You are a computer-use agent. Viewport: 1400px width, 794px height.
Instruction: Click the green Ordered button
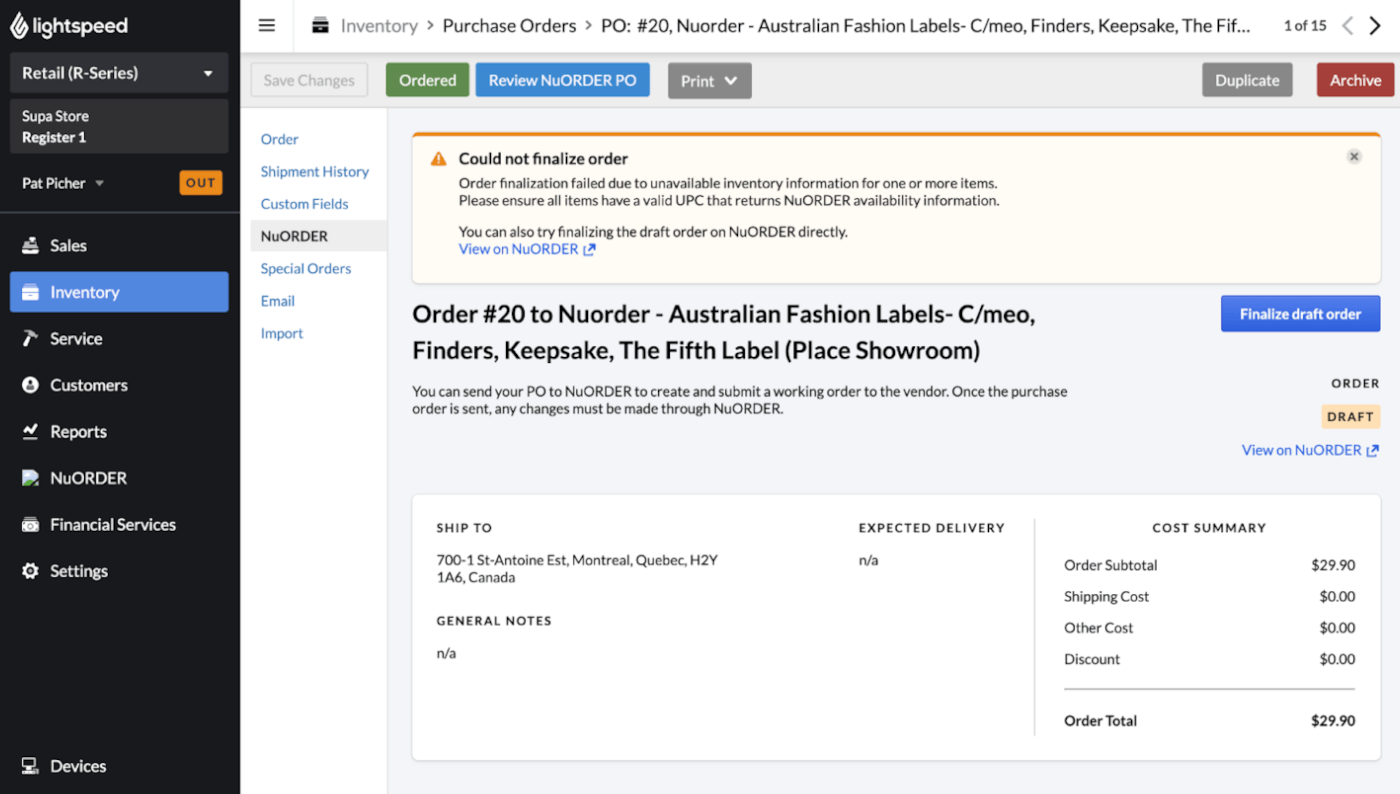coord(427,80)
